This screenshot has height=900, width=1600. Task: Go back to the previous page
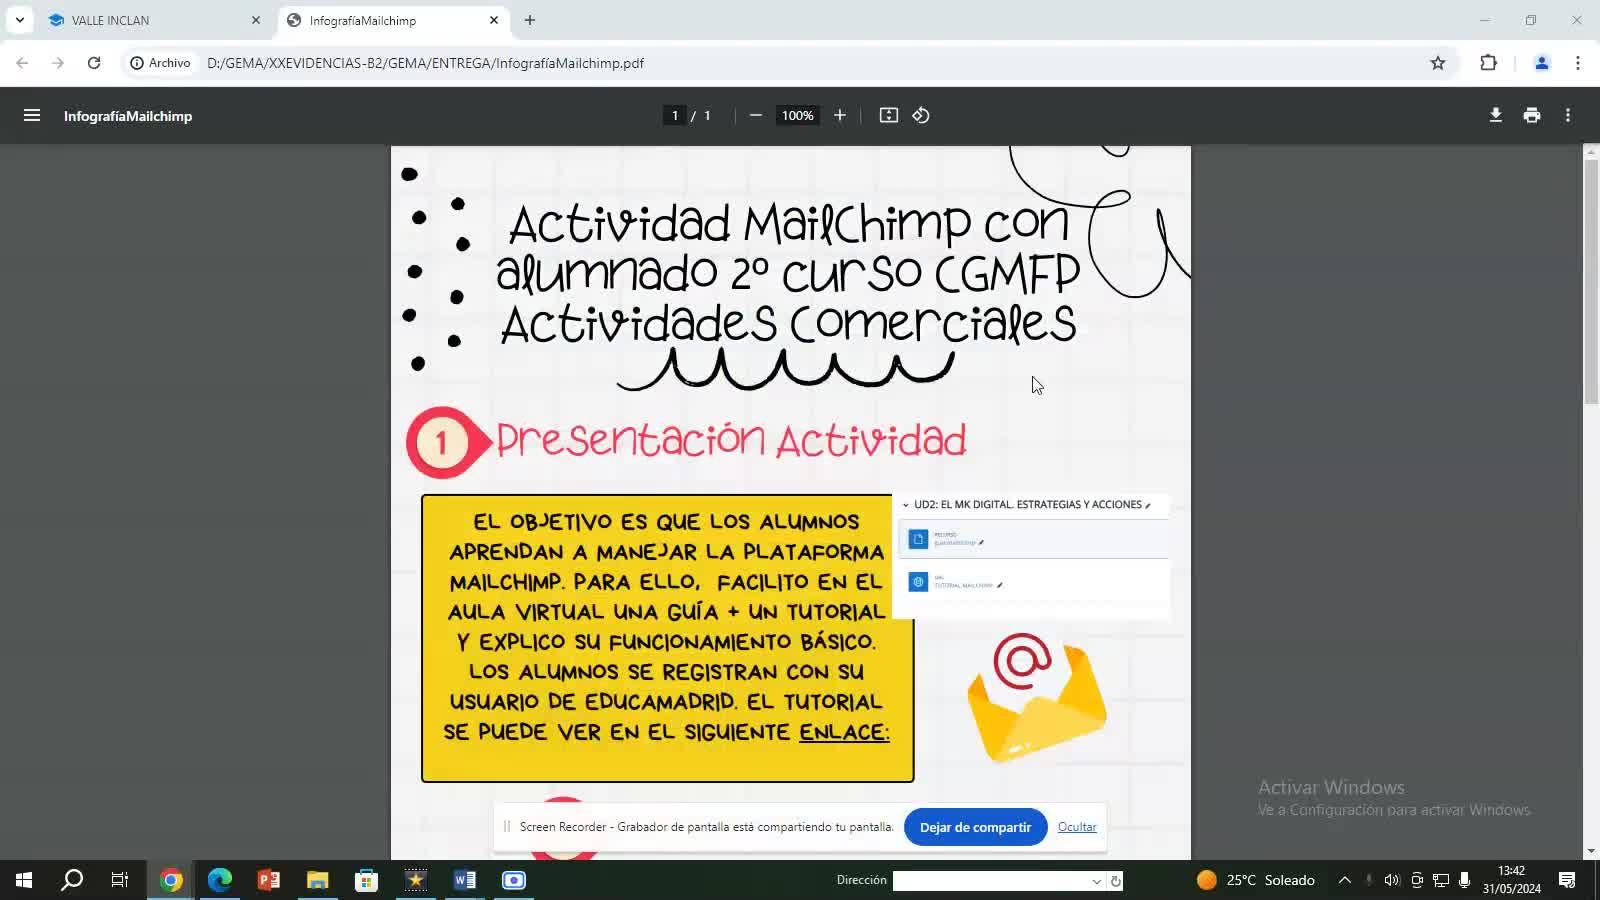[x=22, y=63]
